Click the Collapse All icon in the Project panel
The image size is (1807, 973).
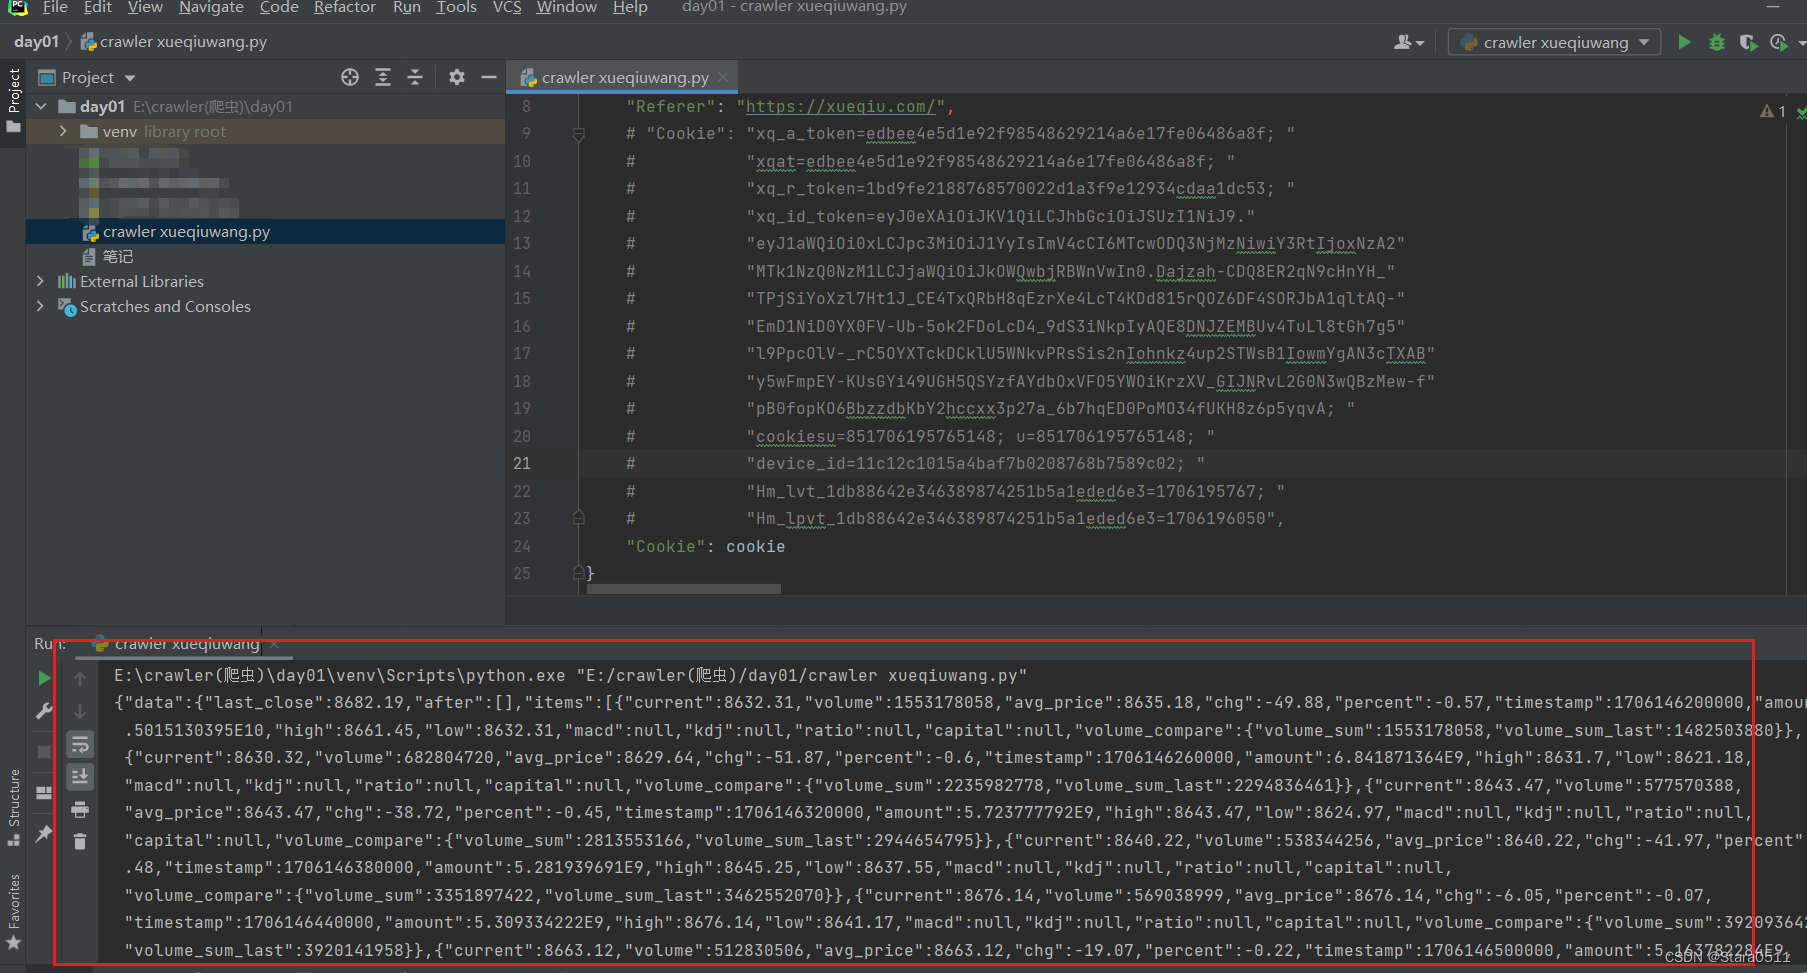[x=415, y=77]
